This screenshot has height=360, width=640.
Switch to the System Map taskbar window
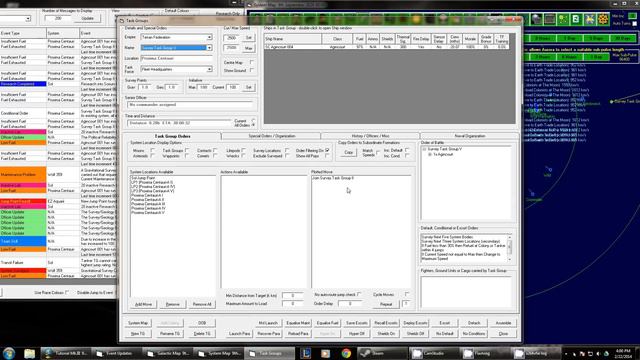coord(219,353)
